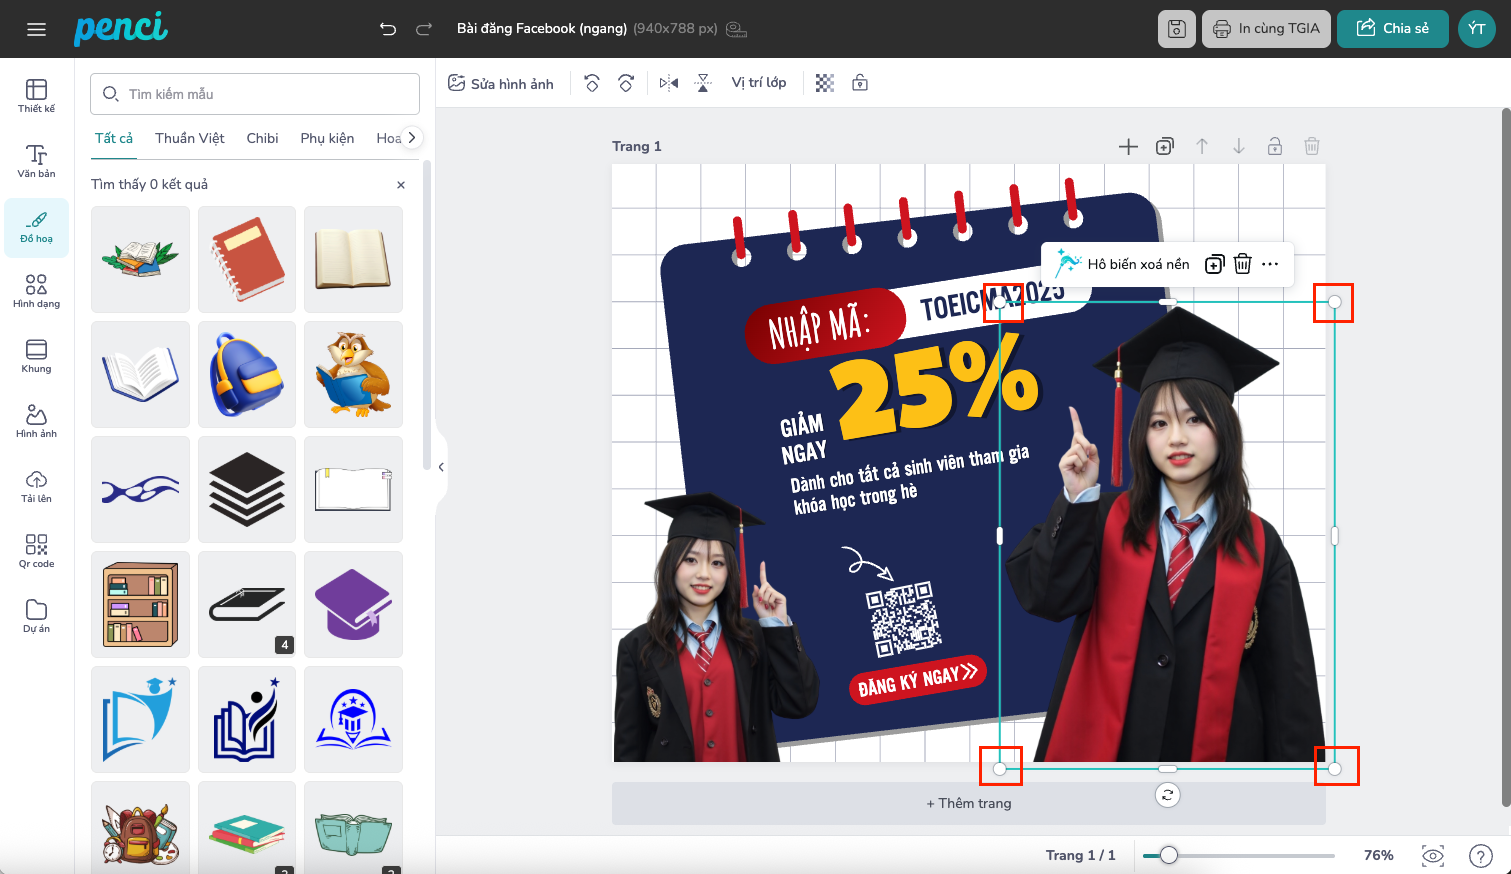The height and width of the screenshot is (874, 1511).
Task: Delete the selected image with trash icon
Action: pos(1242,264)
